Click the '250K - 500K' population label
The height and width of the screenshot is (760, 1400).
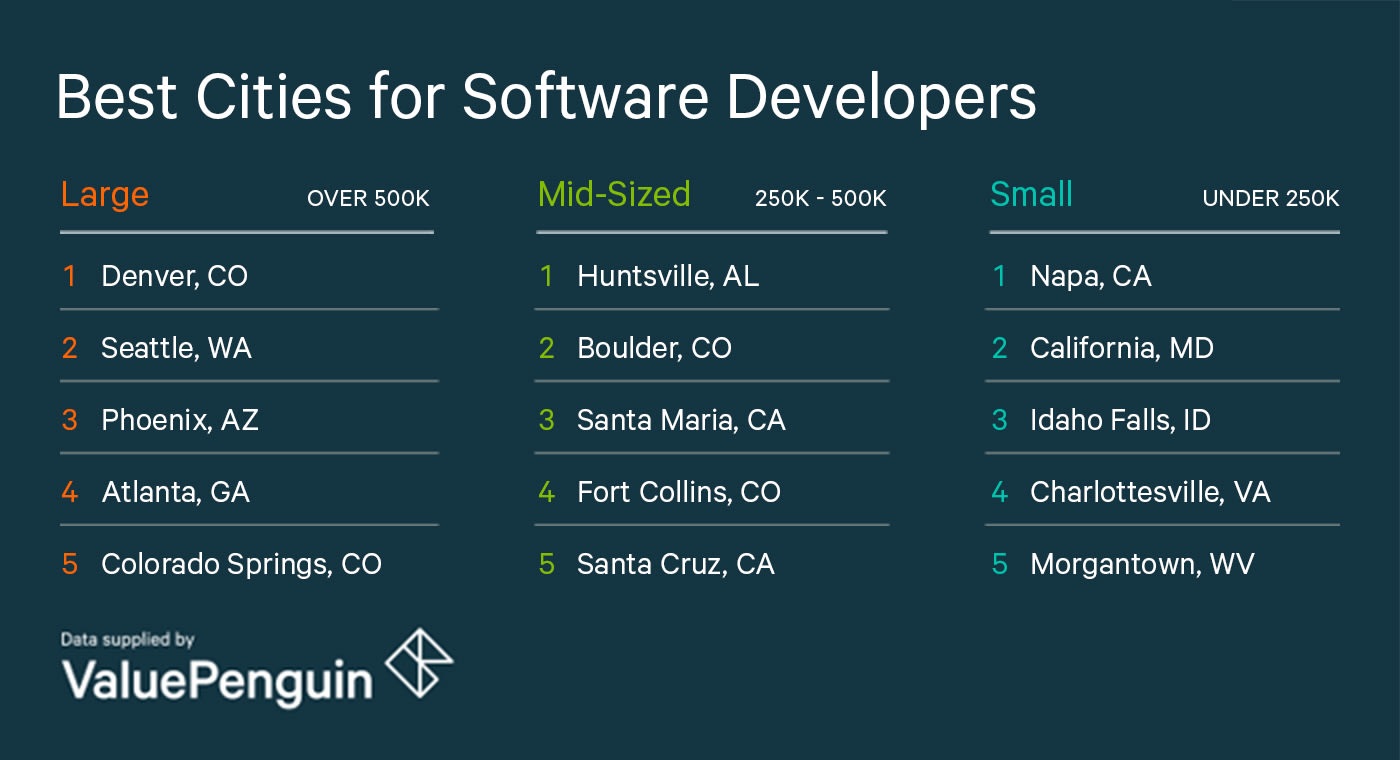[821, 198]
